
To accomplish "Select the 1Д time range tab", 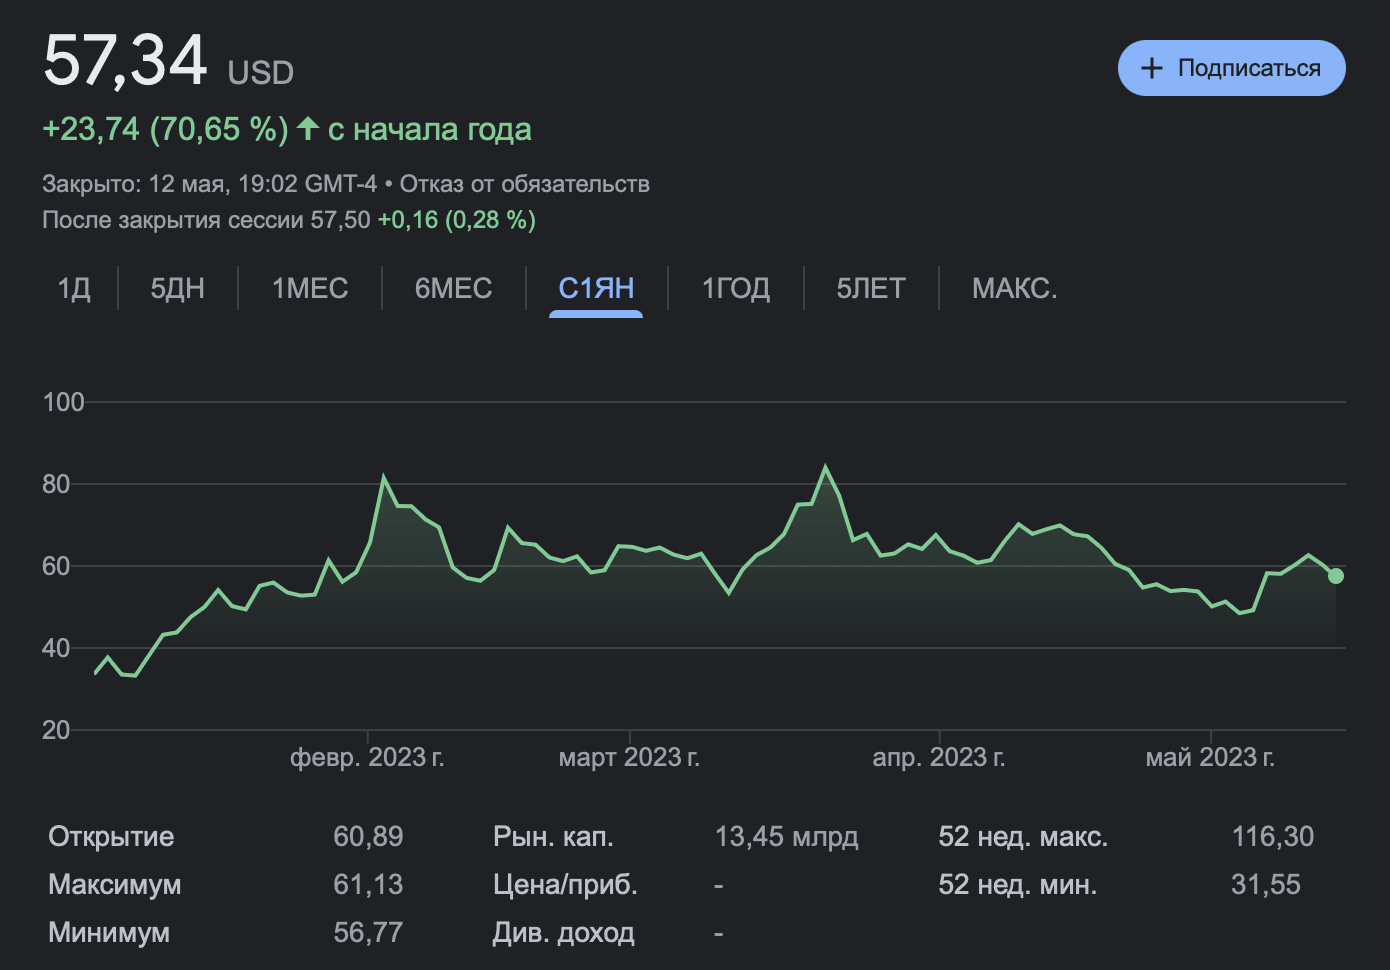I will click(x=74, y=288).
